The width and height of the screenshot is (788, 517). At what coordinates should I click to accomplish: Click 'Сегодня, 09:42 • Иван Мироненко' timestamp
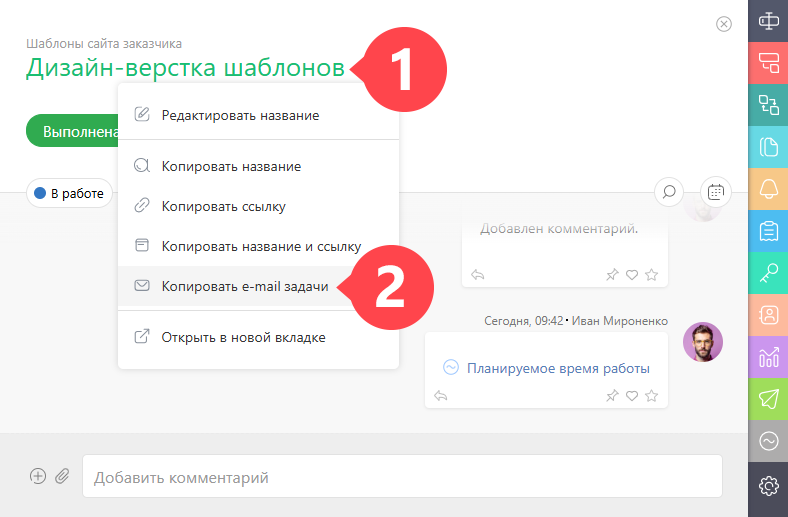point(576,321)
